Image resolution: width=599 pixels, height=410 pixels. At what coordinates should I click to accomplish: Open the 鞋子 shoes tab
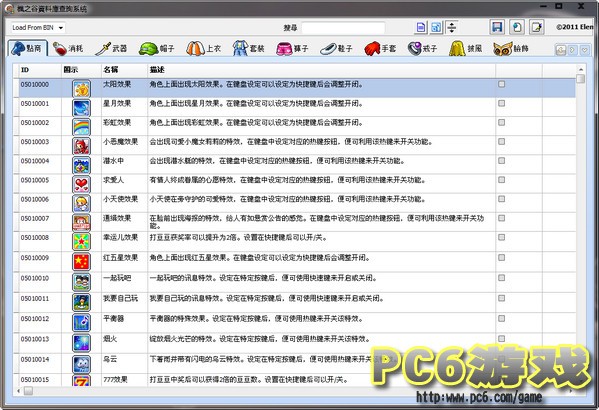(336, 49)
